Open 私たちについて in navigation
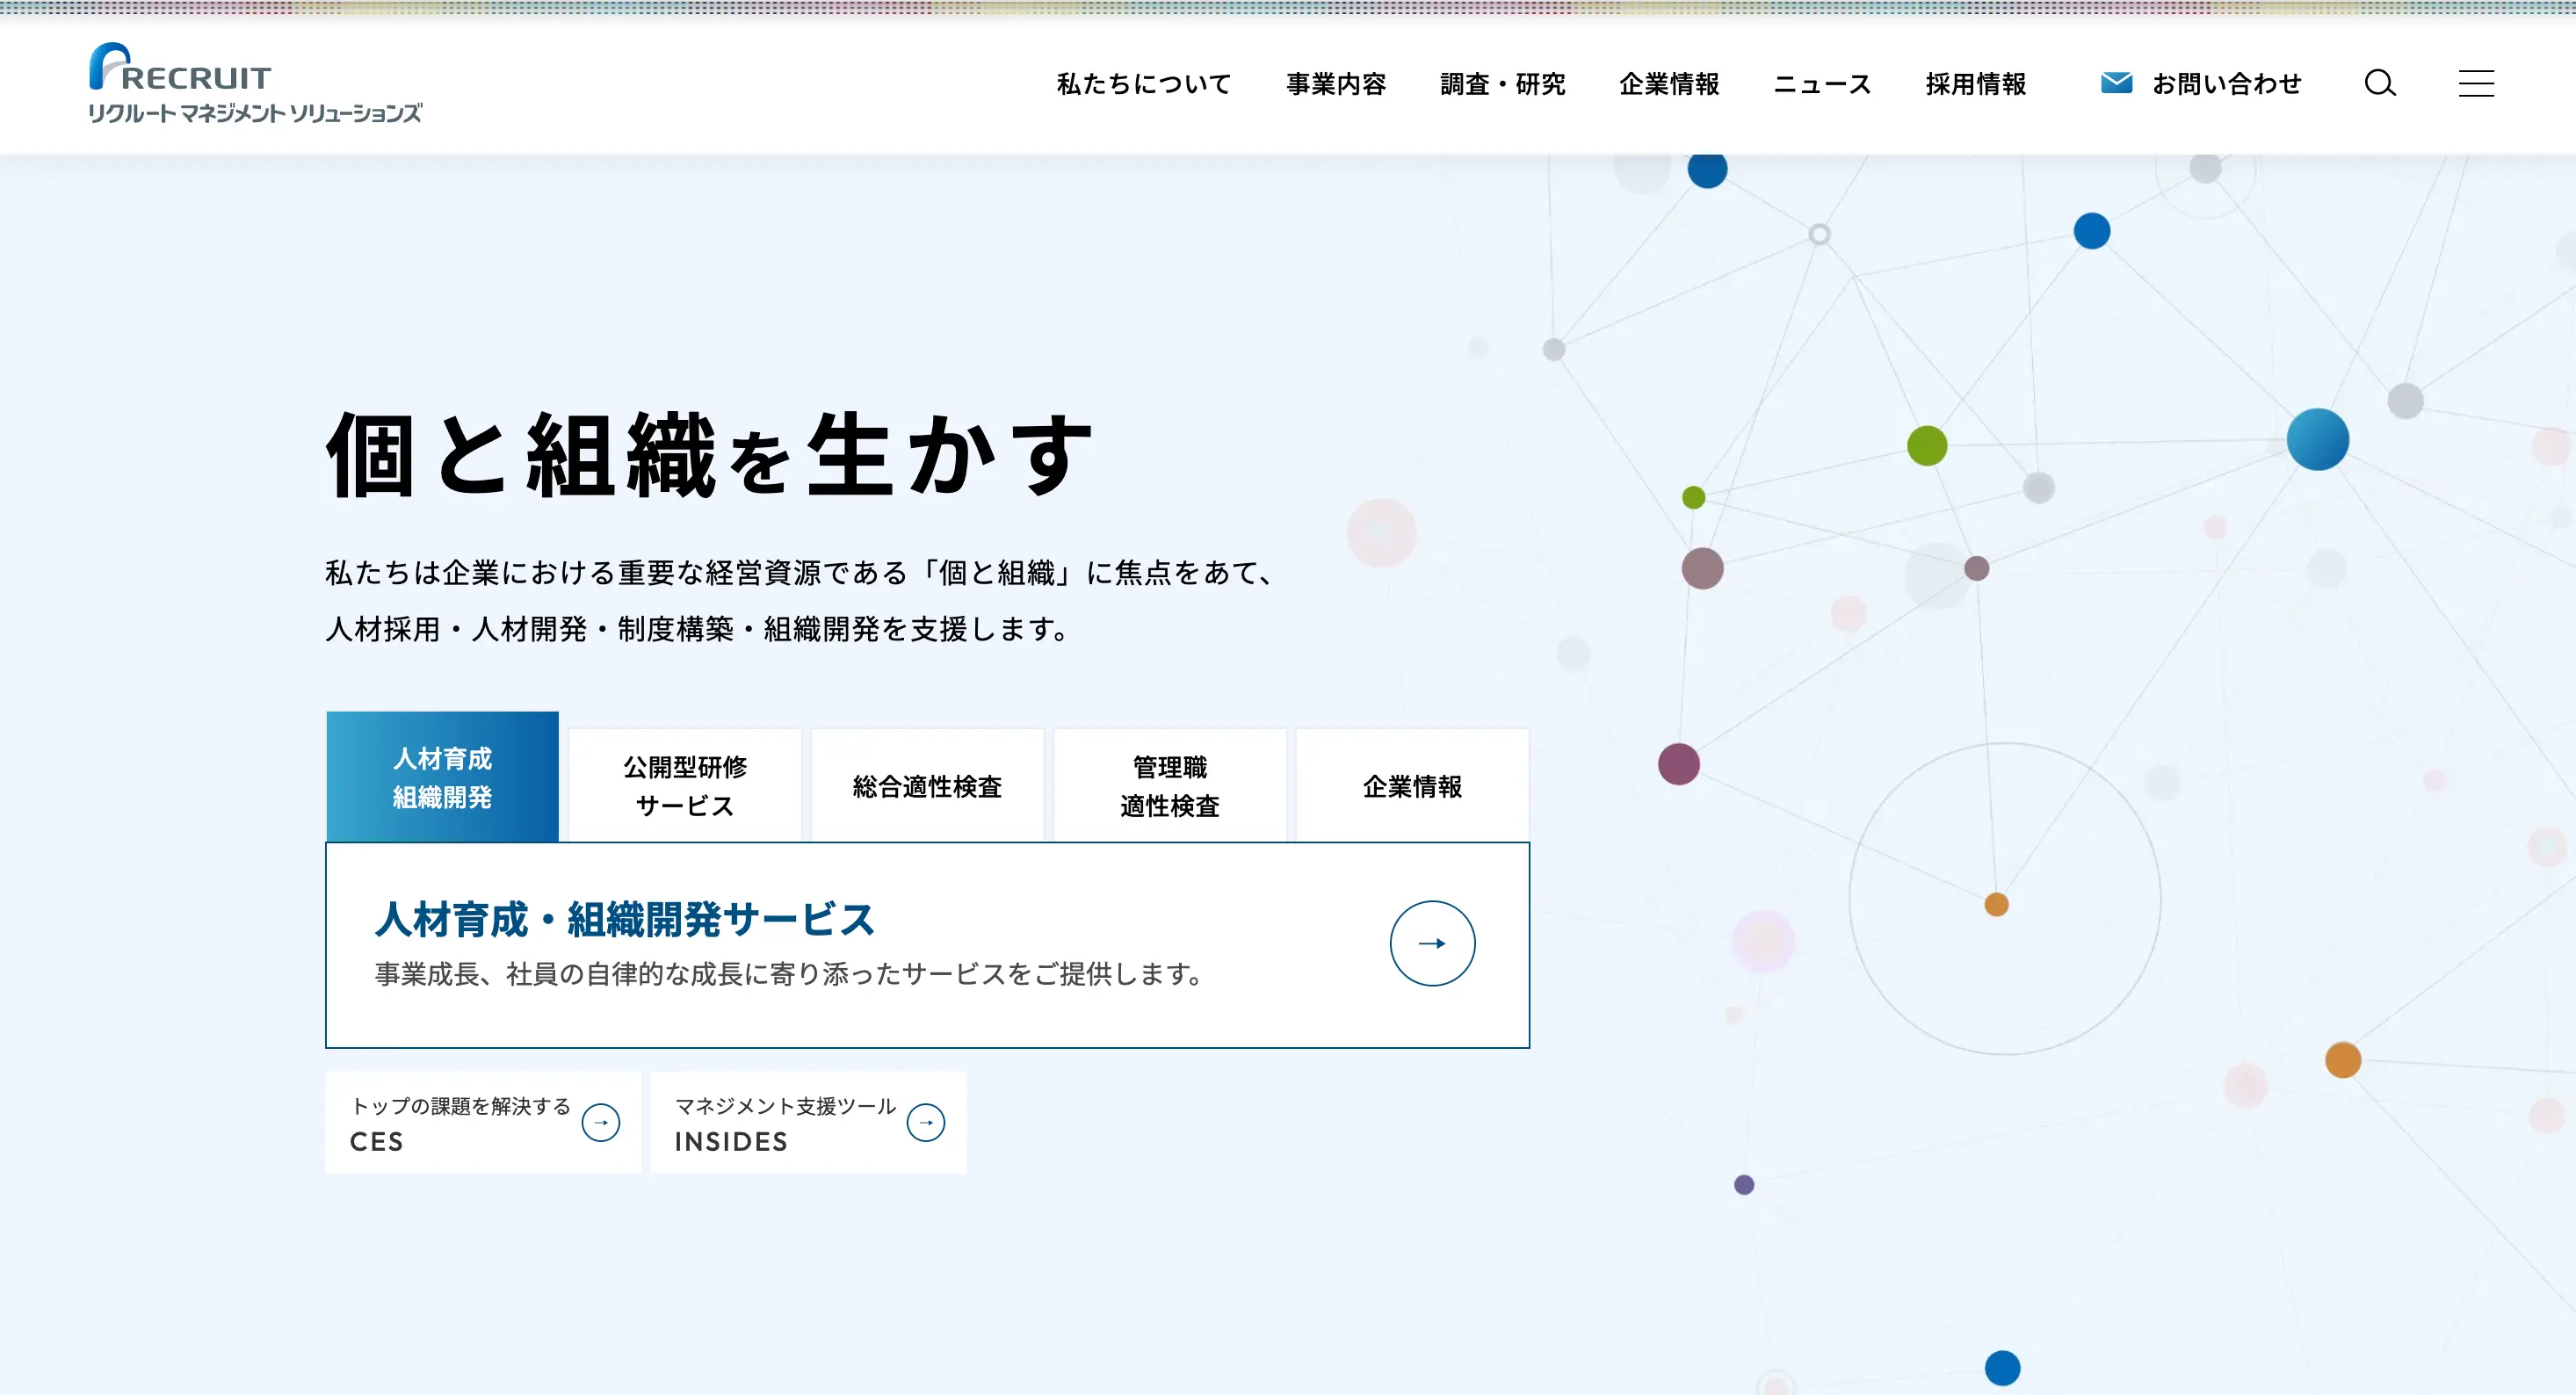This screenshot has width=2576, height=1395. [1144, 84]
